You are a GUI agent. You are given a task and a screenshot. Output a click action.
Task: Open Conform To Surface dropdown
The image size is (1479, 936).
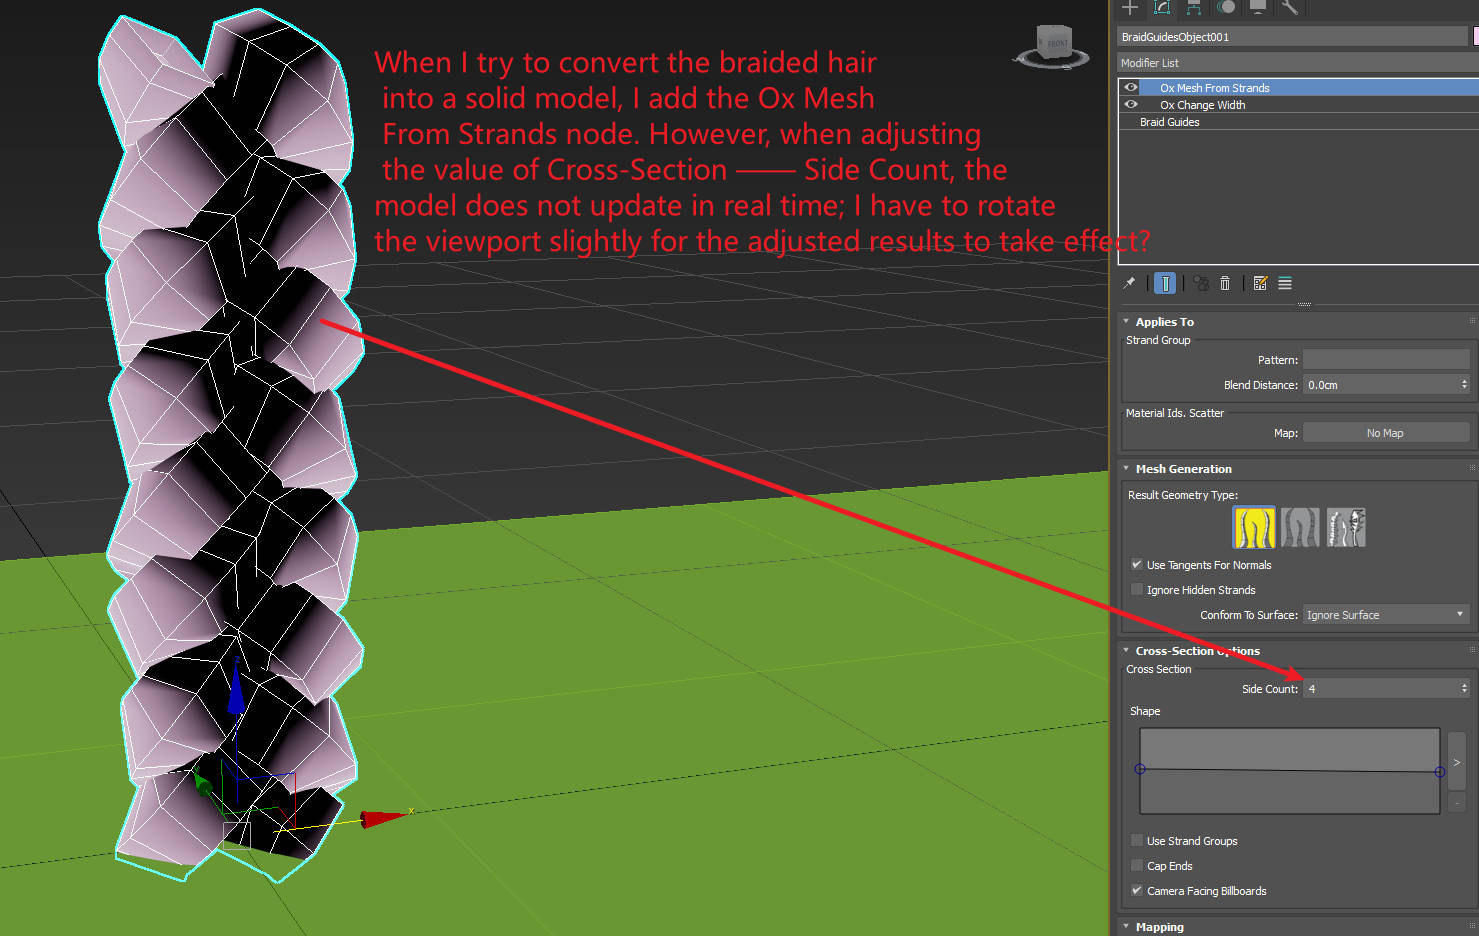tap(1385, 615)
